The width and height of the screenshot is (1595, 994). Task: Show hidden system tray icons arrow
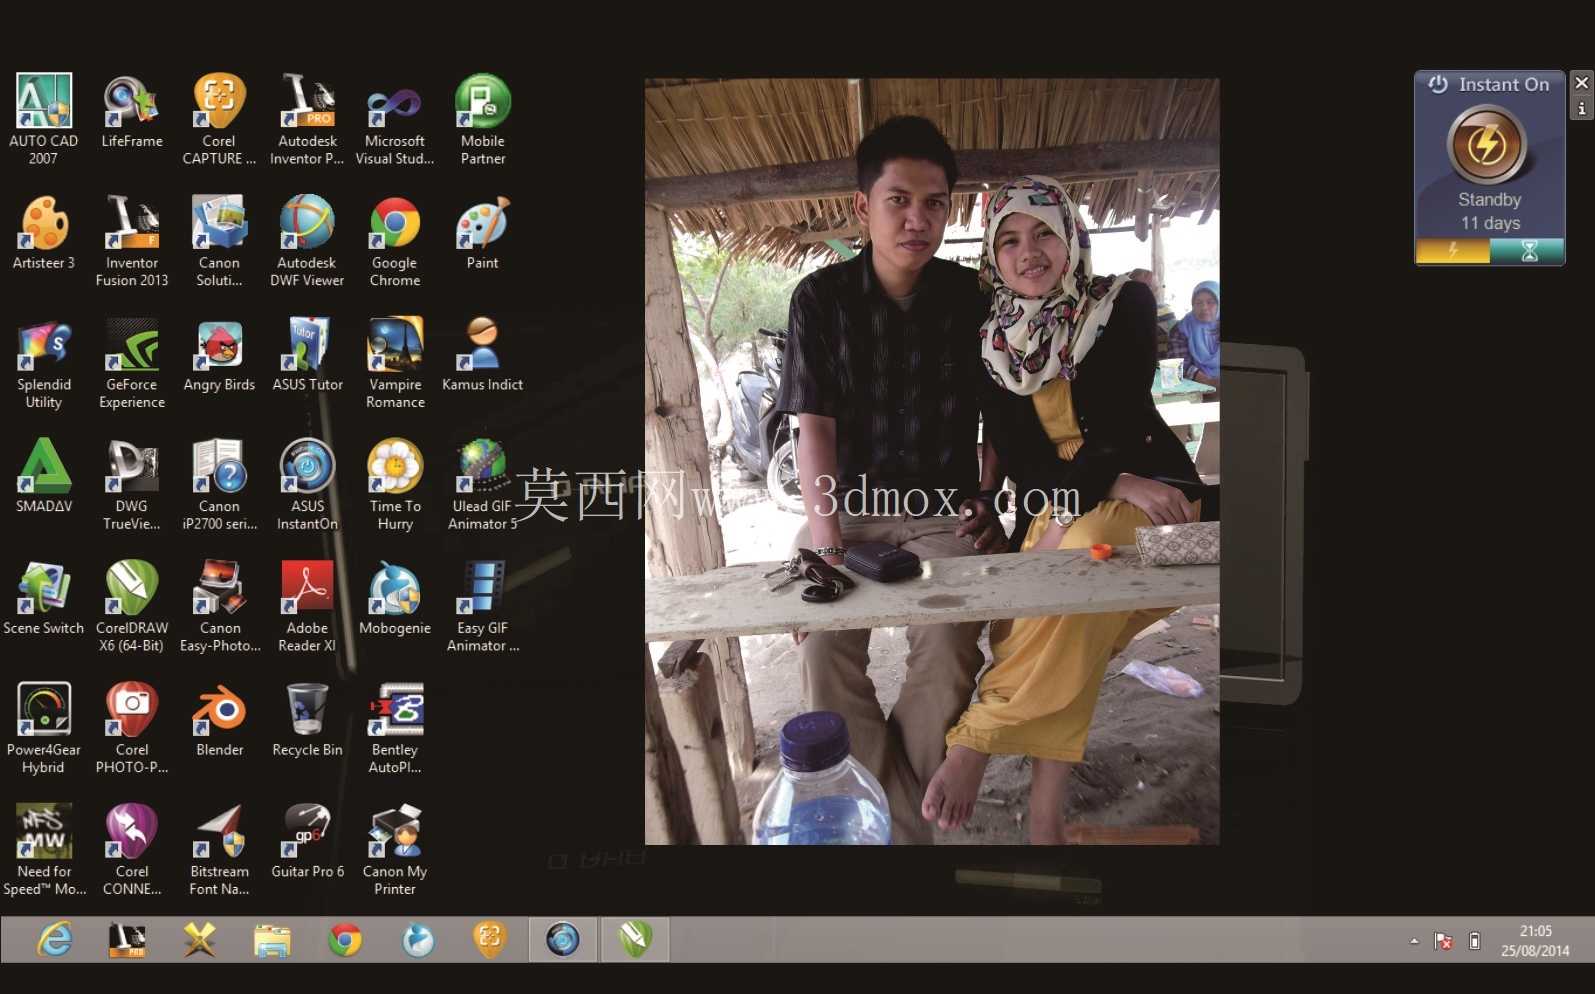point(1414,941)
